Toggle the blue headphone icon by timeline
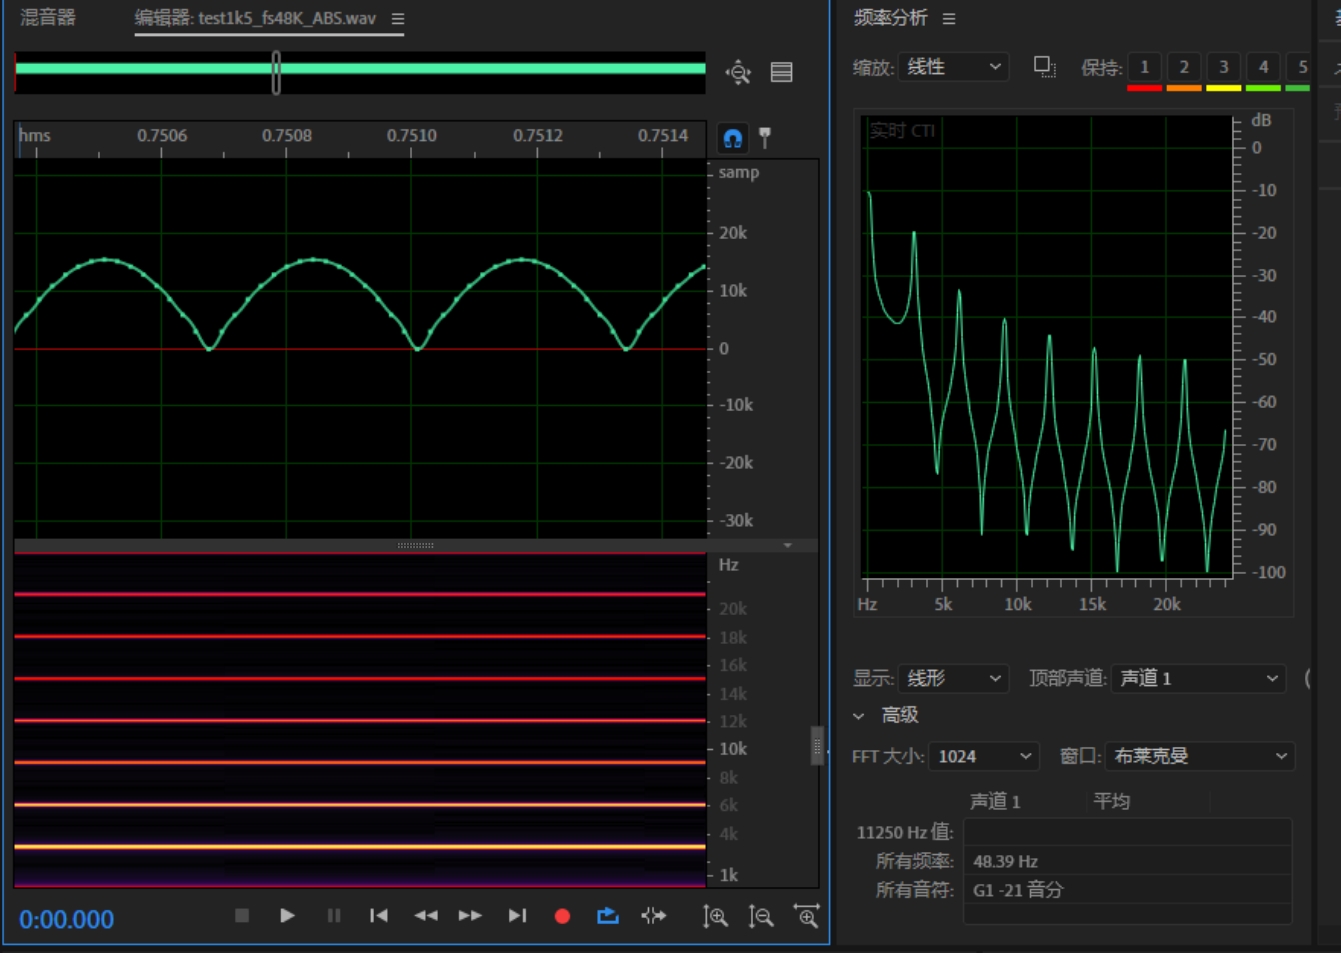1341x953 pixels. pos(733,138)
